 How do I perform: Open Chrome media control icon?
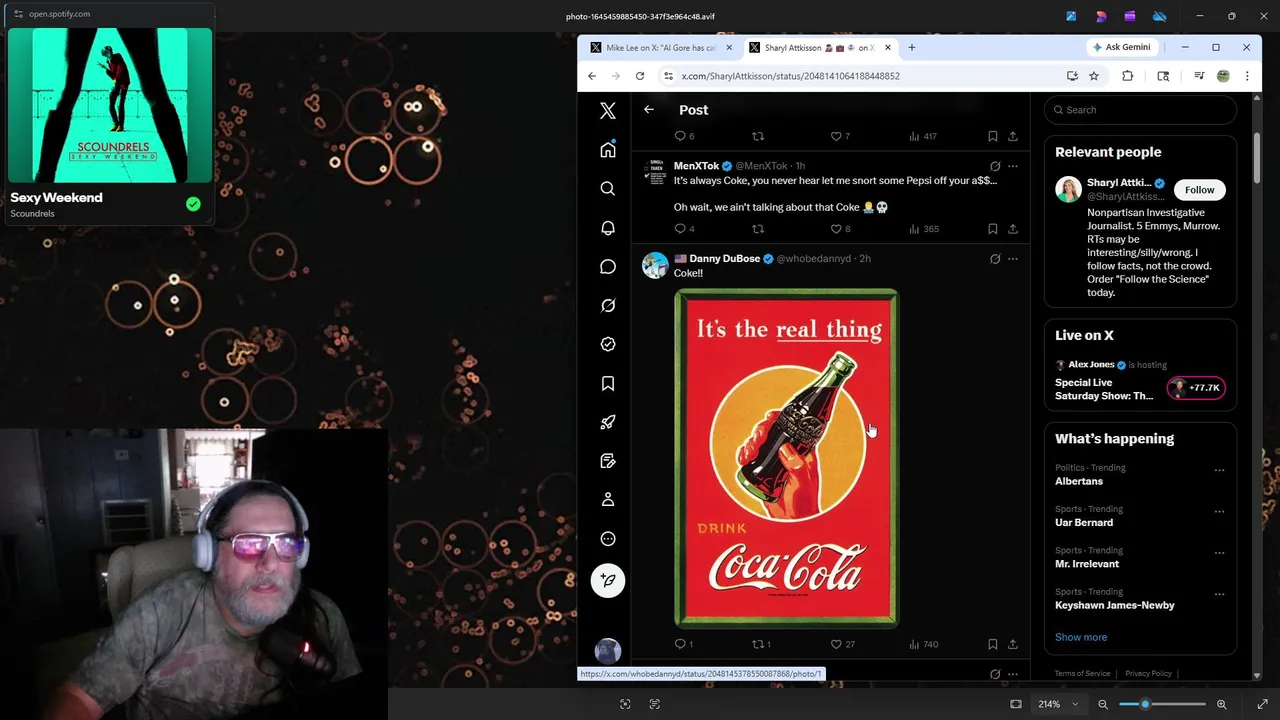1198,76
